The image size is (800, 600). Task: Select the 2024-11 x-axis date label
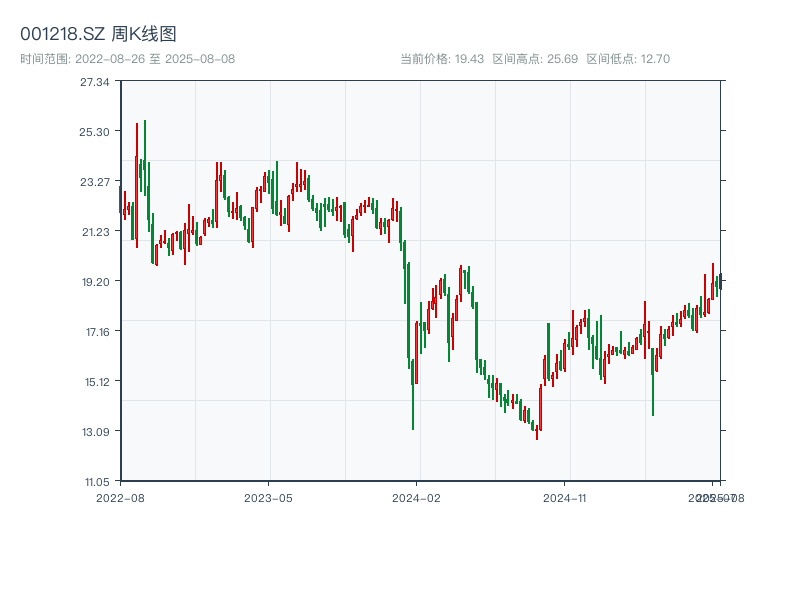[x=566, y=497]
